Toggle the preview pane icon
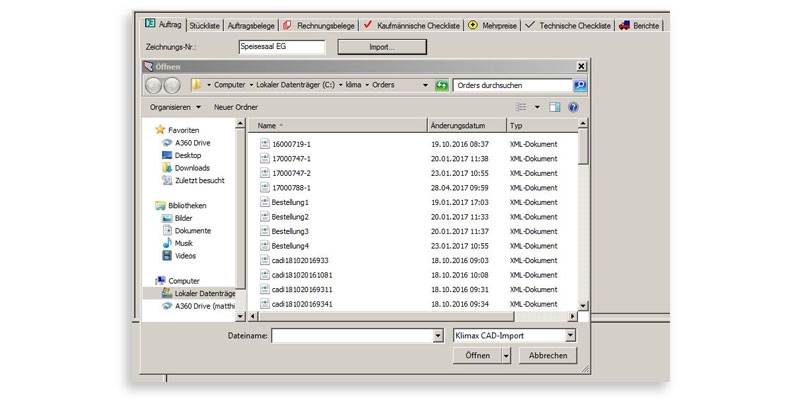 point(556,107)
